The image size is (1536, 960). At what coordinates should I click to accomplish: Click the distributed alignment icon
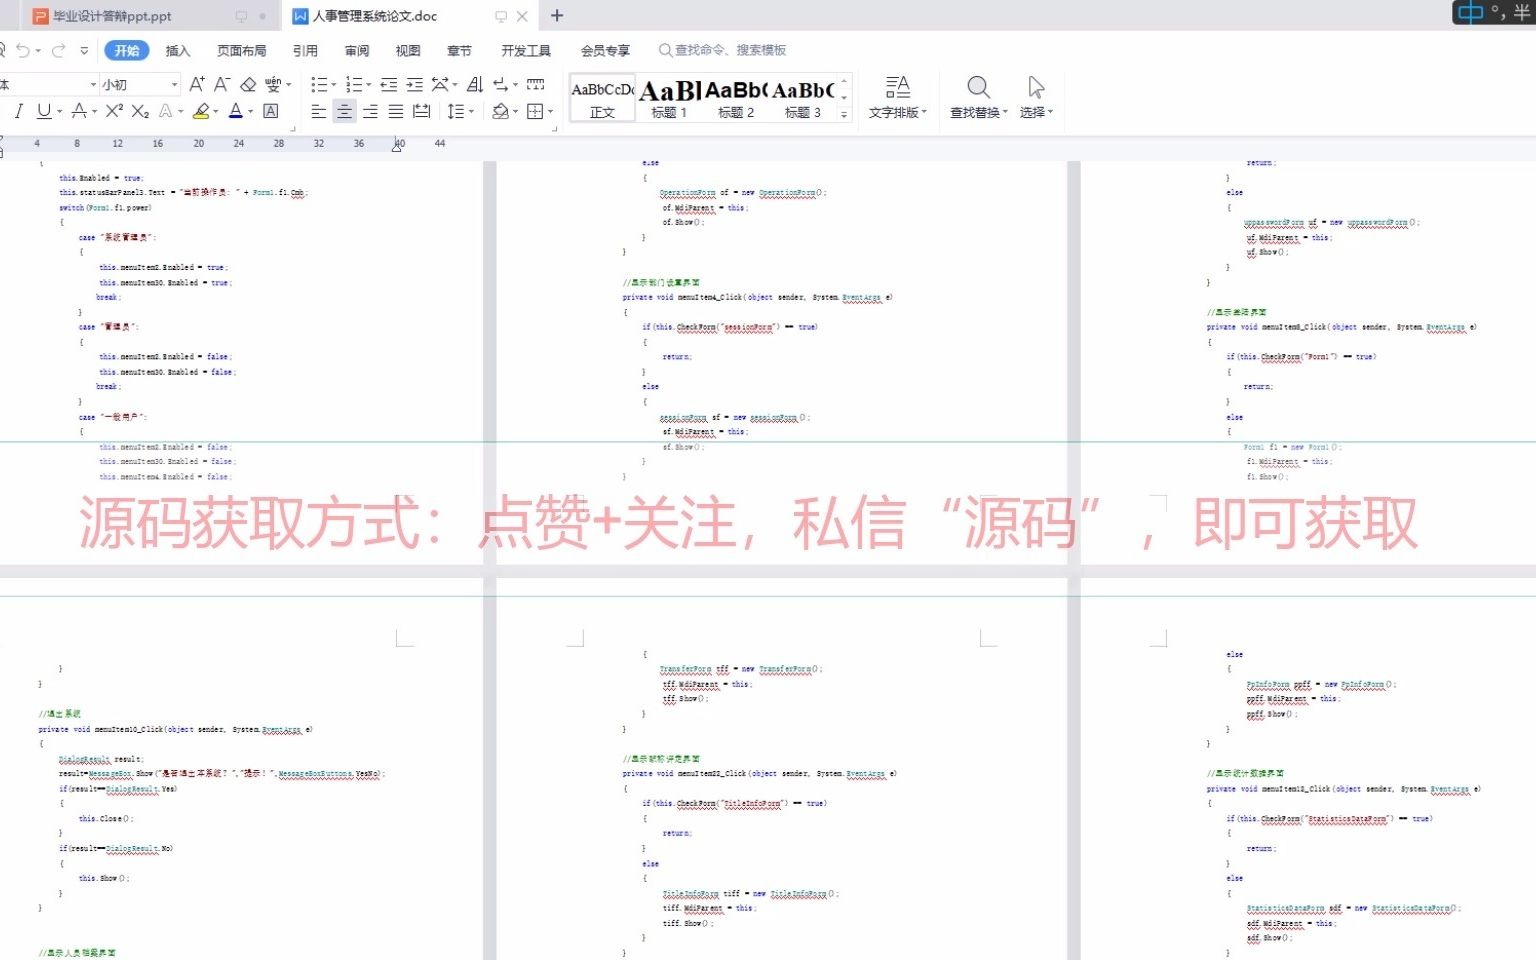[422, 111]
